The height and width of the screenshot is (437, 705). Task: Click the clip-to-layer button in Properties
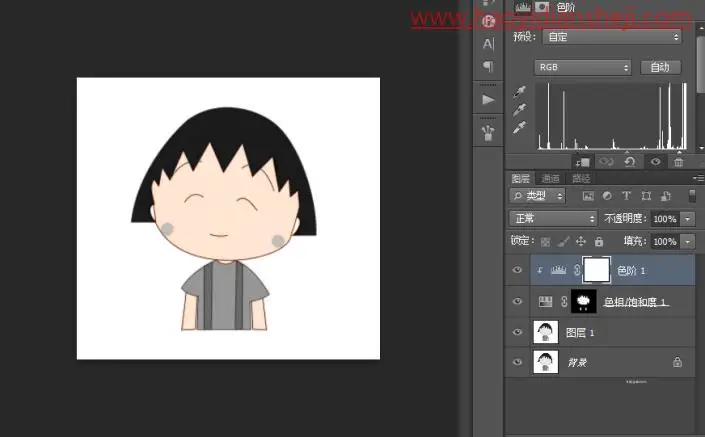point(583,162)
